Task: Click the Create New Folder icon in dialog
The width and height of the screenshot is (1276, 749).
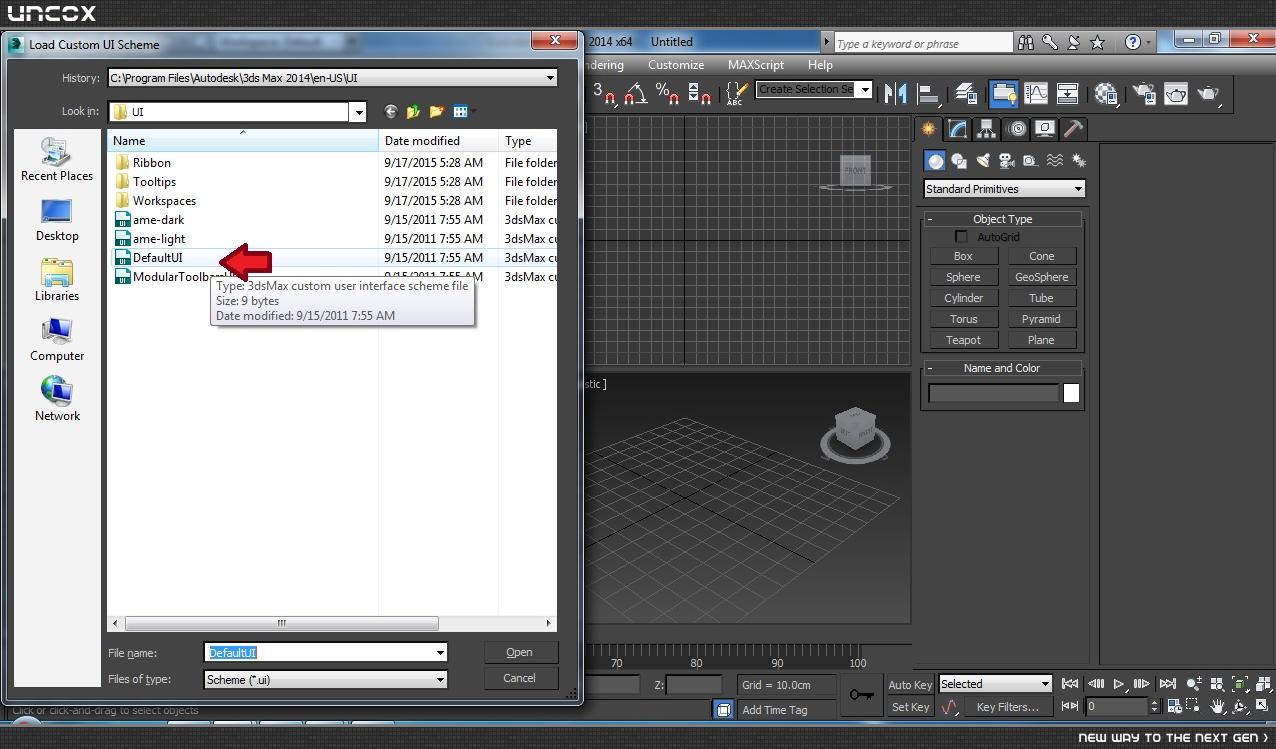Action: point(436,112)
